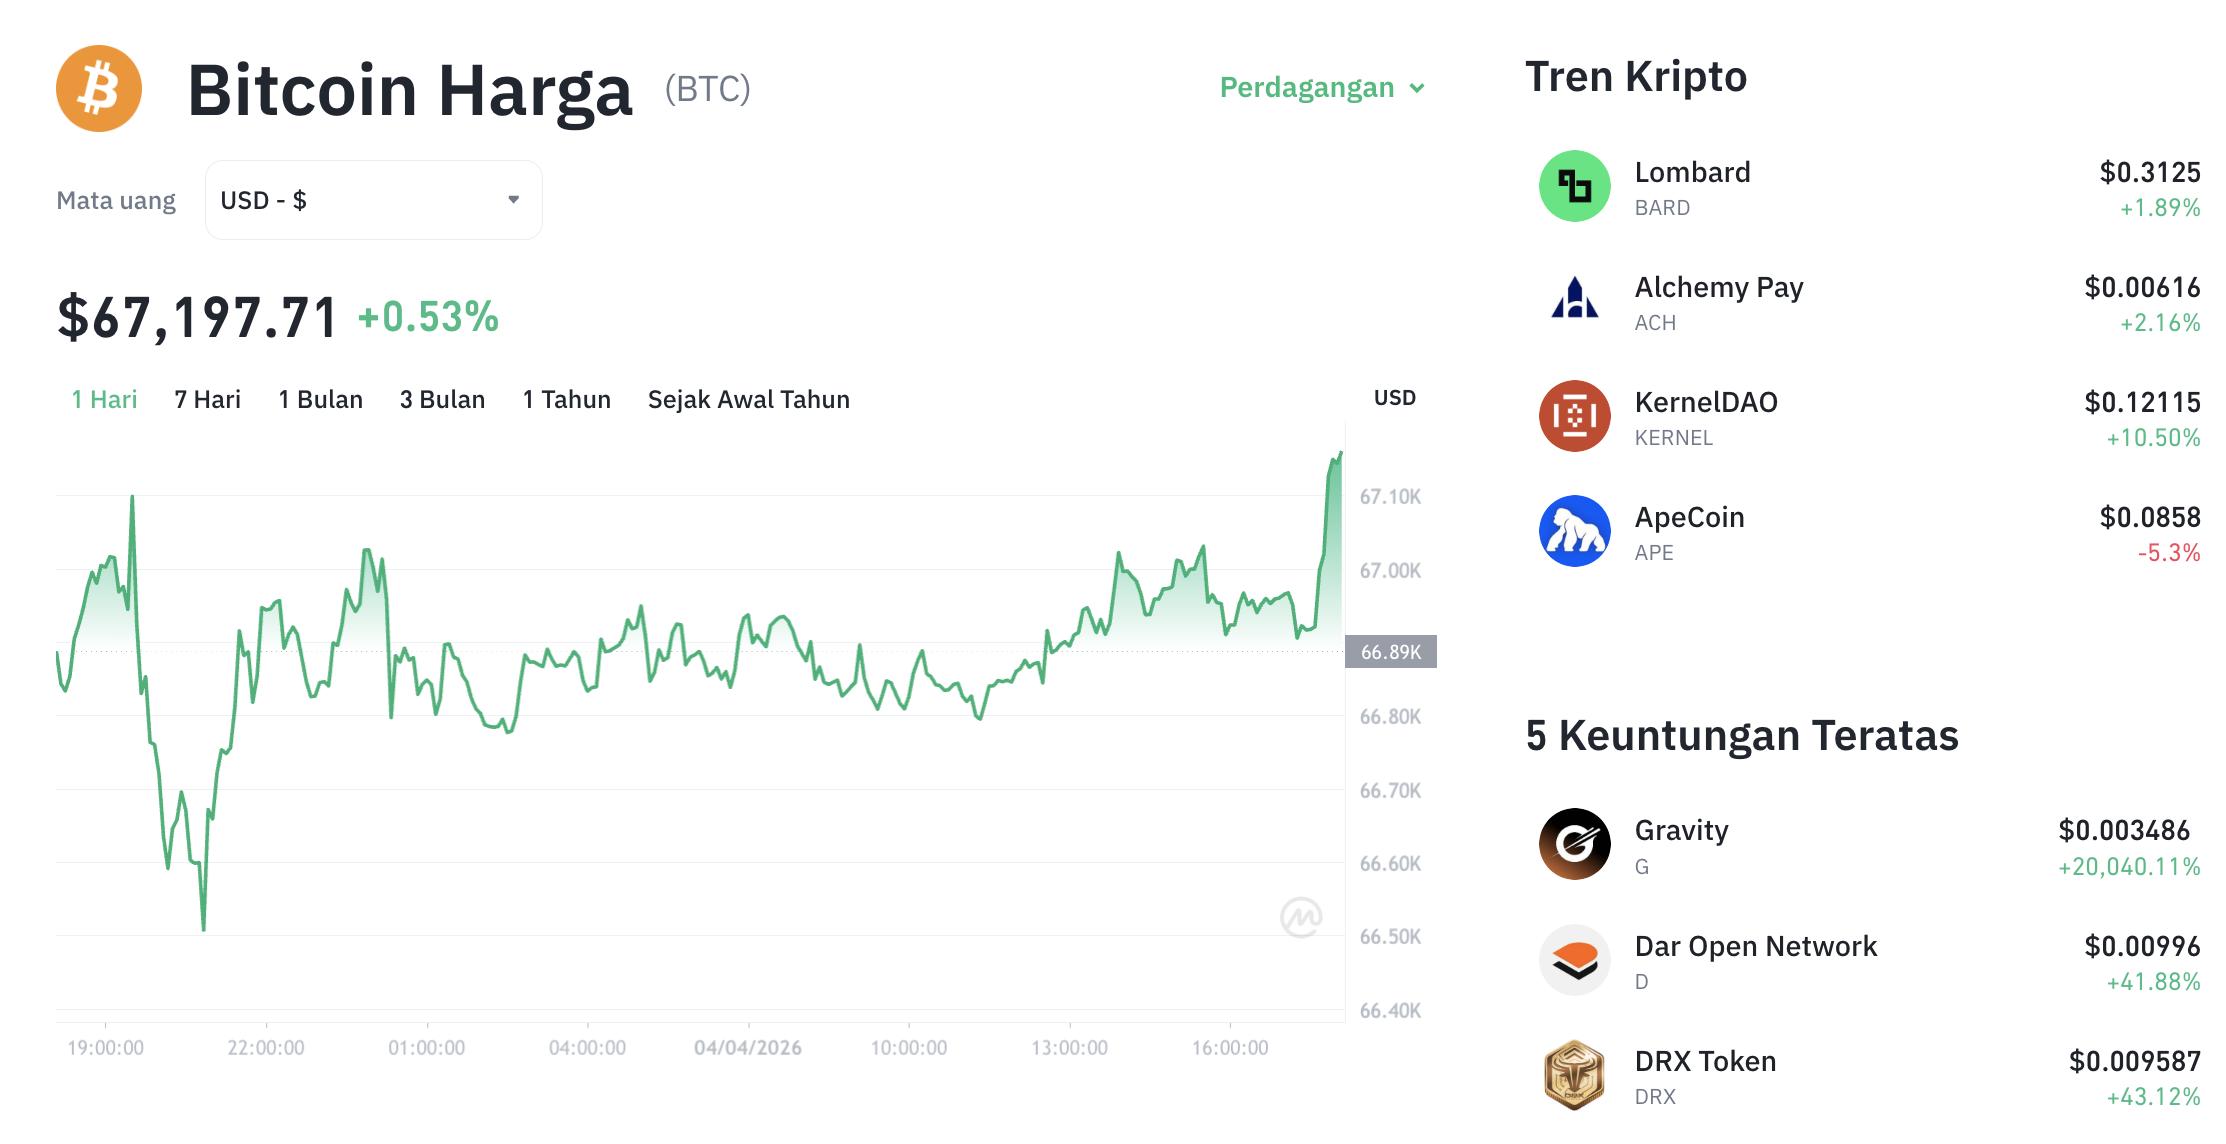The height and width of the screenshot is (1144, 2226).
Task: Click the 66.89K current price marker
Action: click(x=1391, y=652)
